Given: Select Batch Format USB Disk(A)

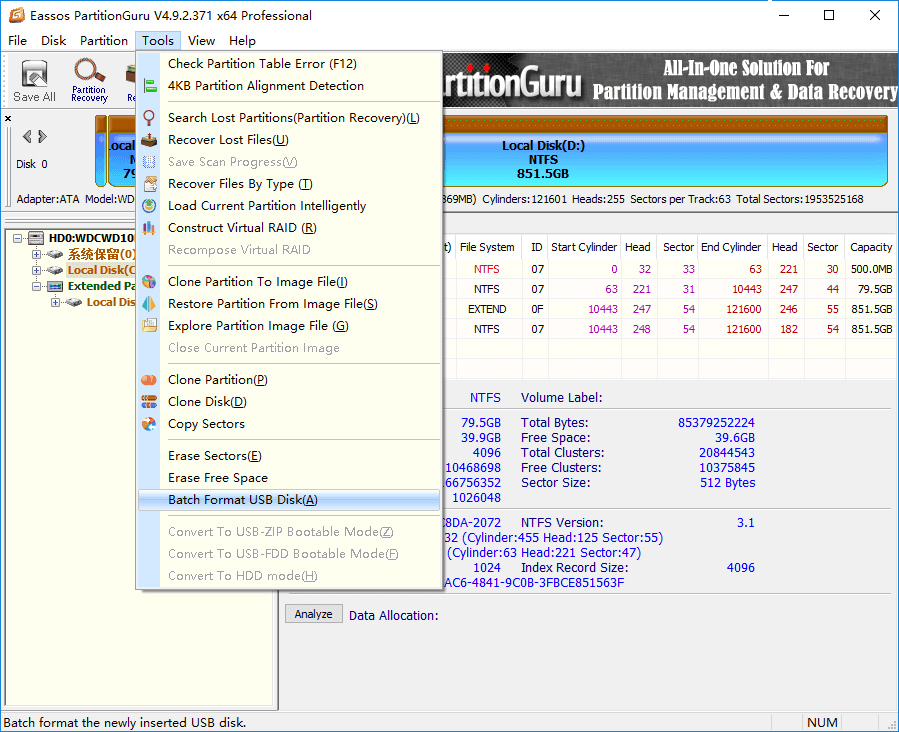Looking at the screenshot, I should [289, 500].
